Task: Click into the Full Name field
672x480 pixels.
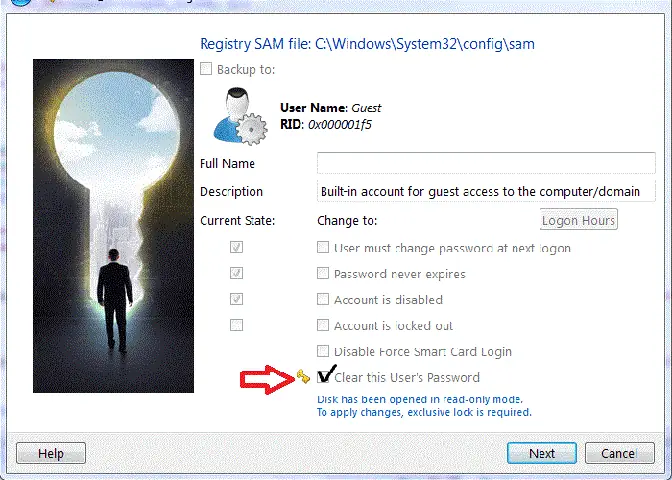Action: pyautogui.click(x=486, y=163)
